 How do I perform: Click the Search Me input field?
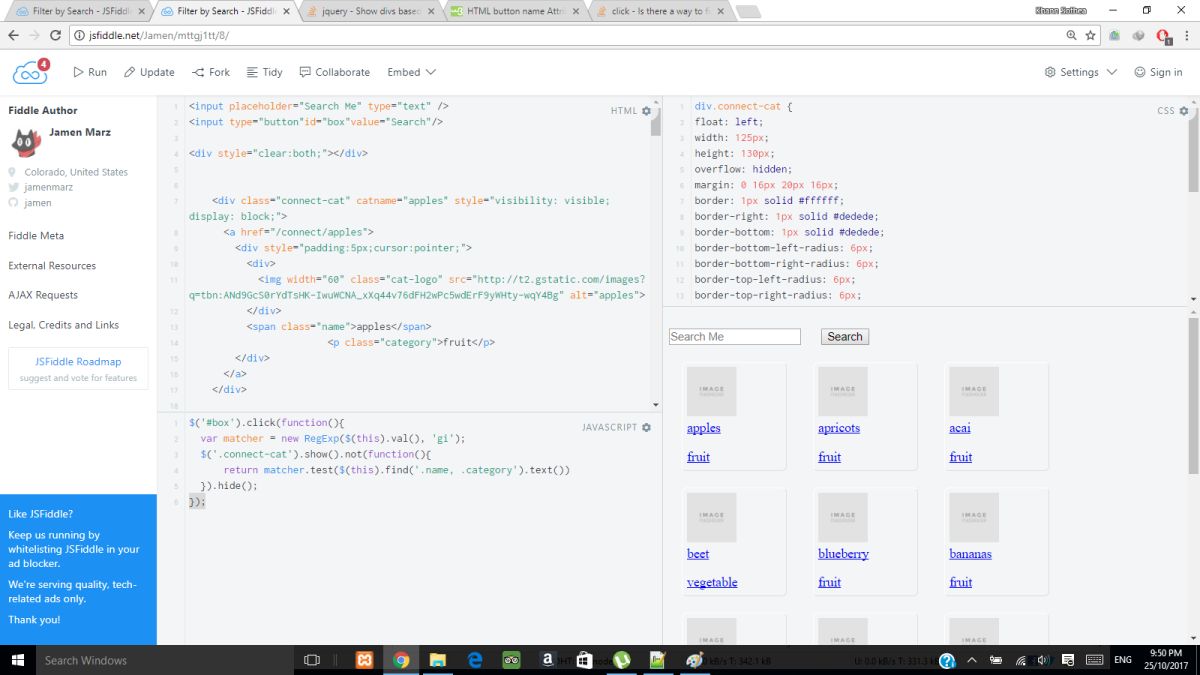click(x=735, y=337)
